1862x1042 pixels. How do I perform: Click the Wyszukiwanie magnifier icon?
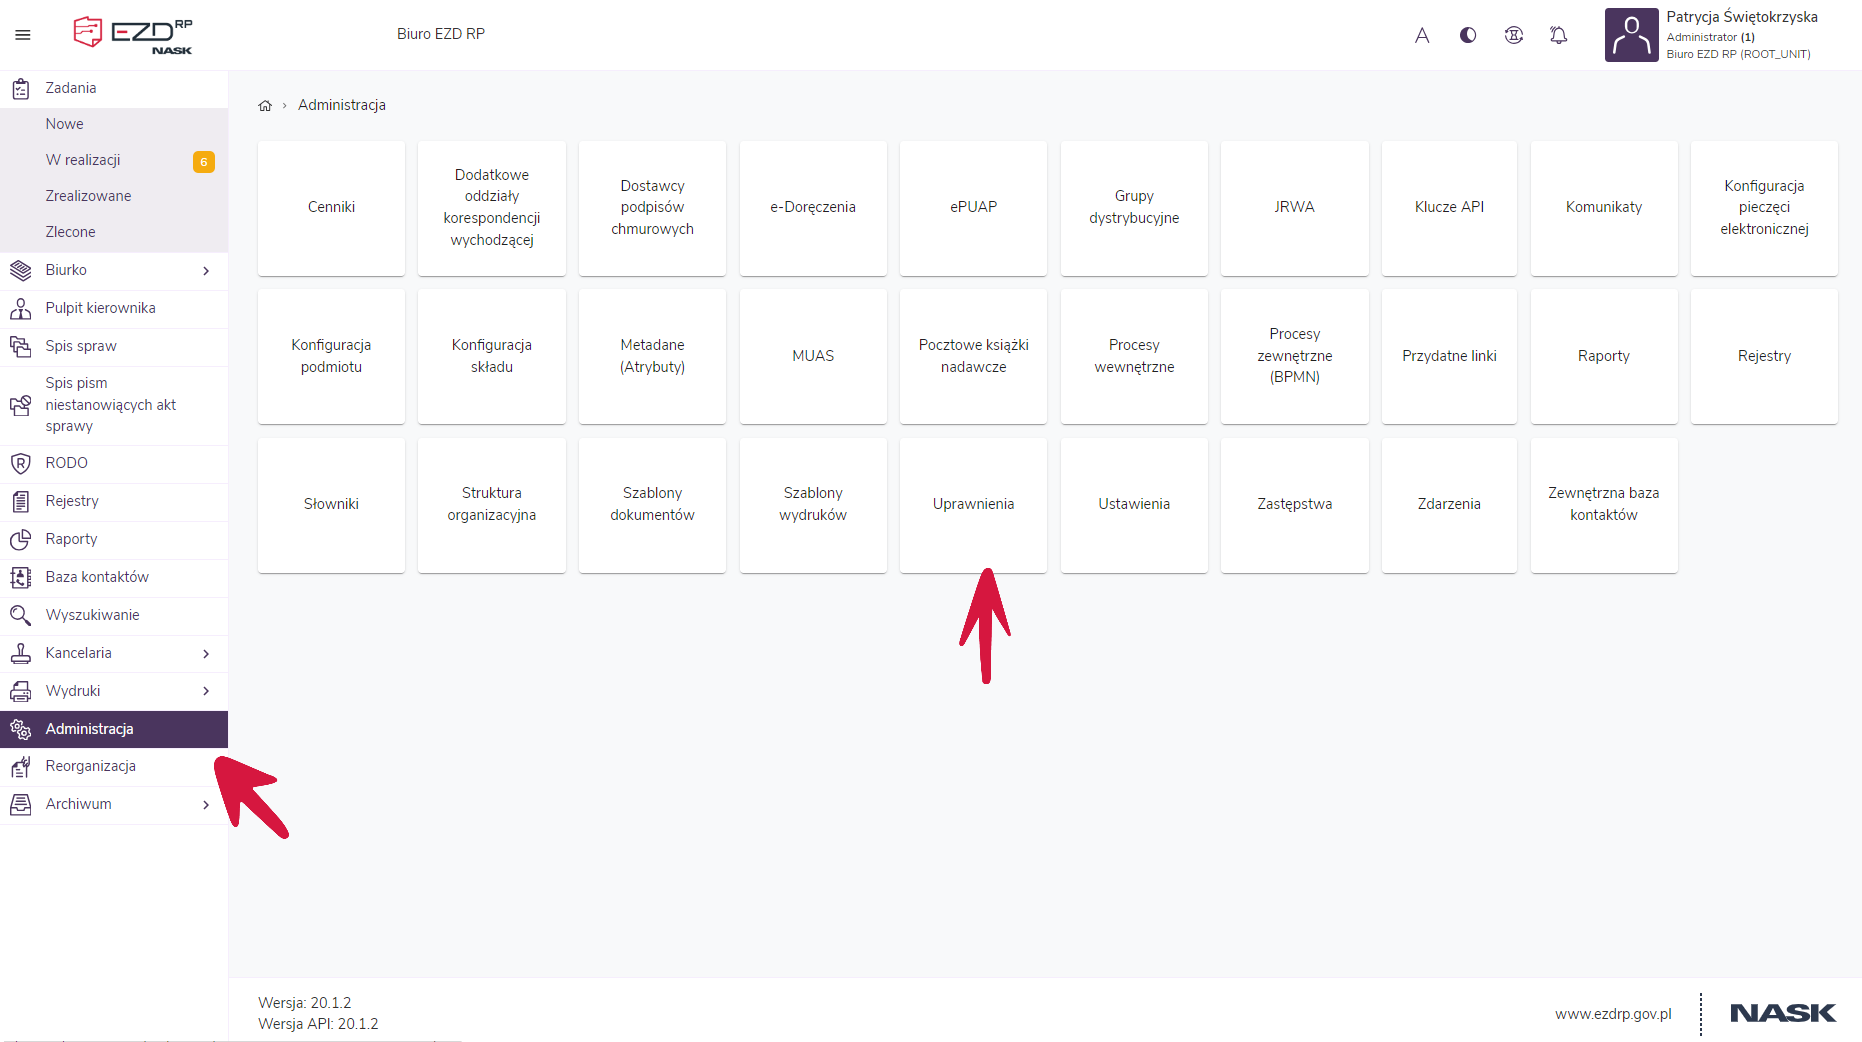(20, 615)
